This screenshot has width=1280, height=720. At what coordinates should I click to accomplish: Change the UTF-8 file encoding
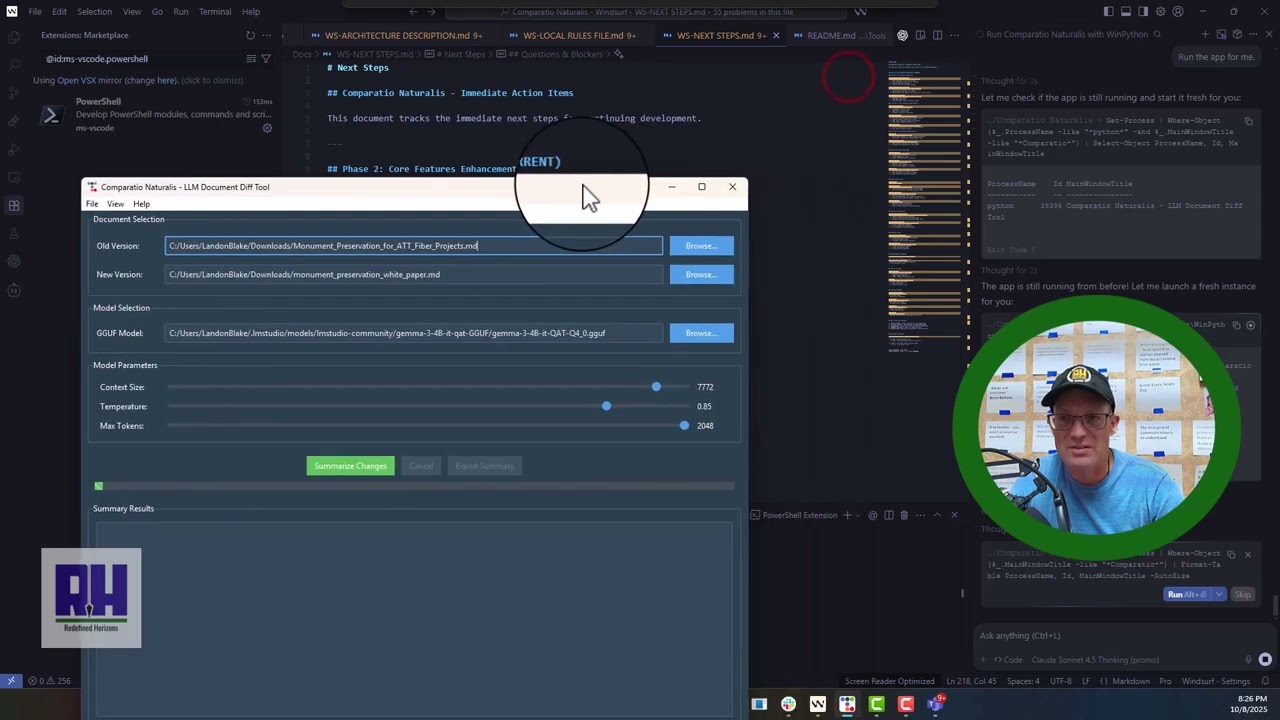click(x=1060, y=681)
